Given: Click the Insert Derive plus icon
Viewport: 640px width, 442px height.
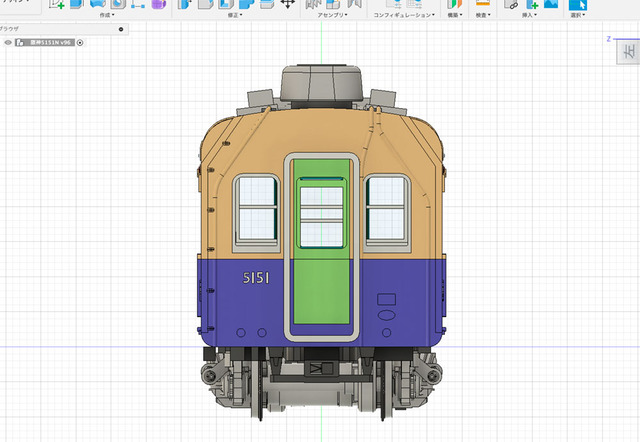Looking at the screenshot, I should click(531, 4).
